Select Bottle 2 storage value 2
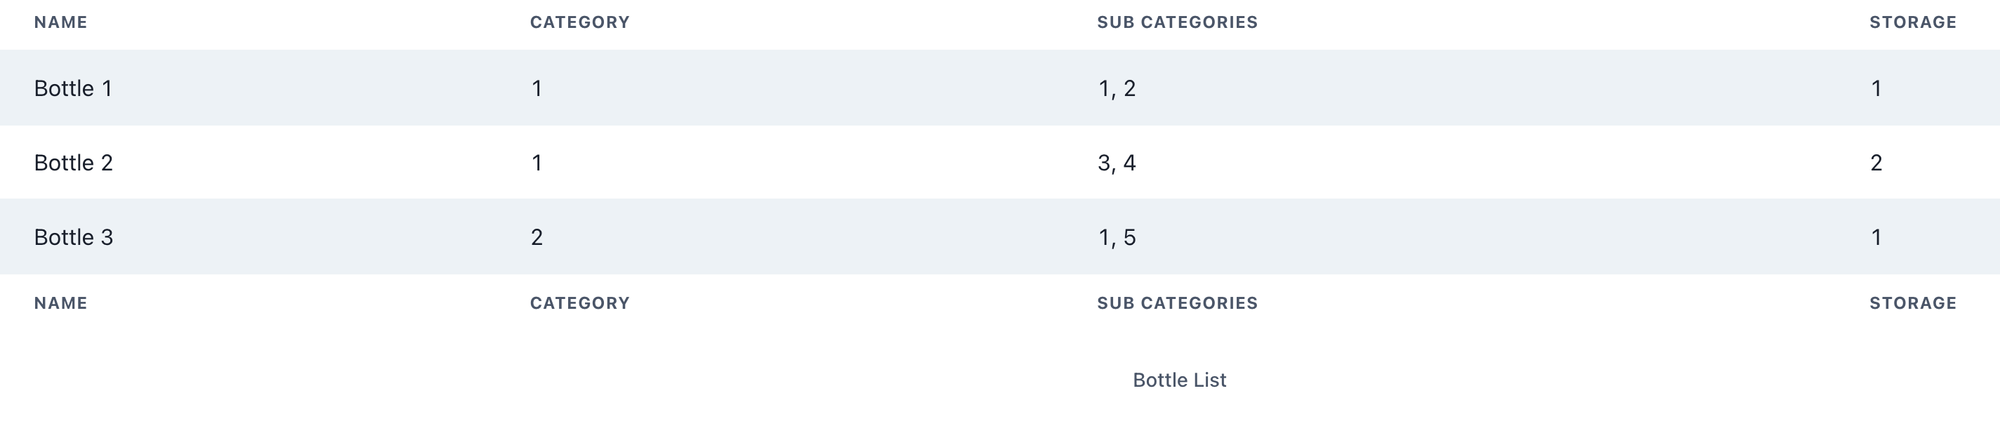Image resolution: width=2000 pixels, height=421 pixels. pyautogui.click(x=1876, y=163)
